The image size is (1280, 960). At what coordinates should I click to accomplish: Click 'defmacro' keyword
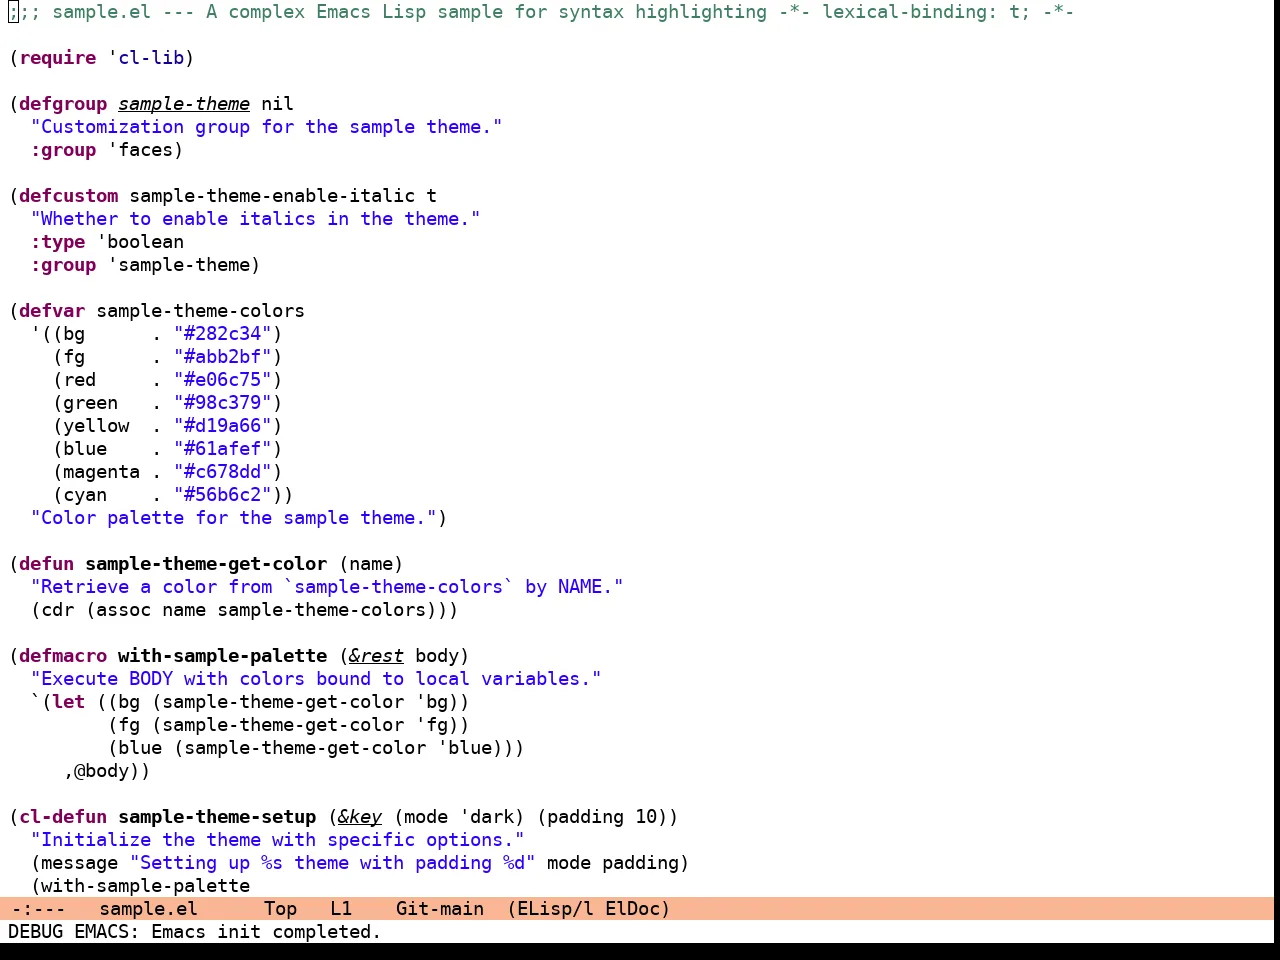(x=63, y=656)
